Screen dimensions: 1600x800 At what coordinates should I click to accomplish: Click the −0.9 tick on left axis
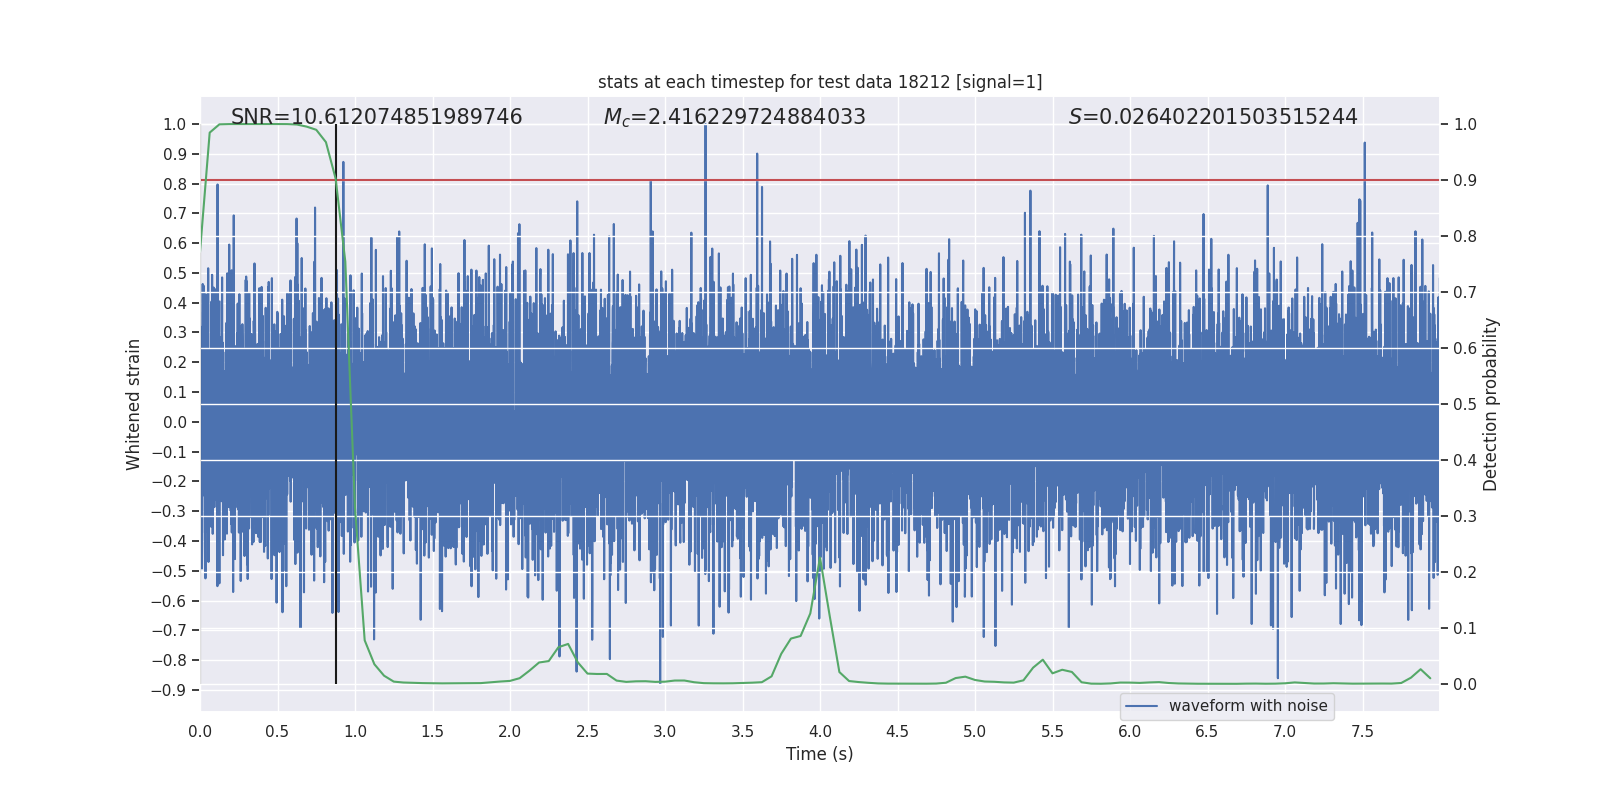[x=168, y=690]
